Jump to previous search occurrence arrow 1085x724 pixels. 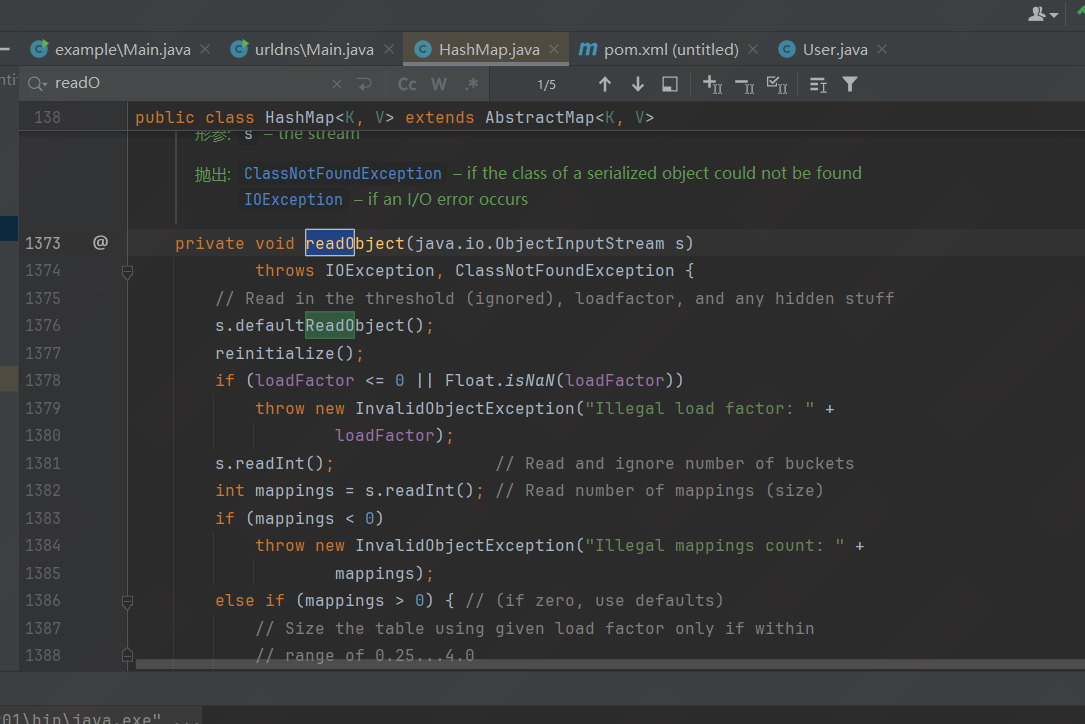tap(605, 84)
